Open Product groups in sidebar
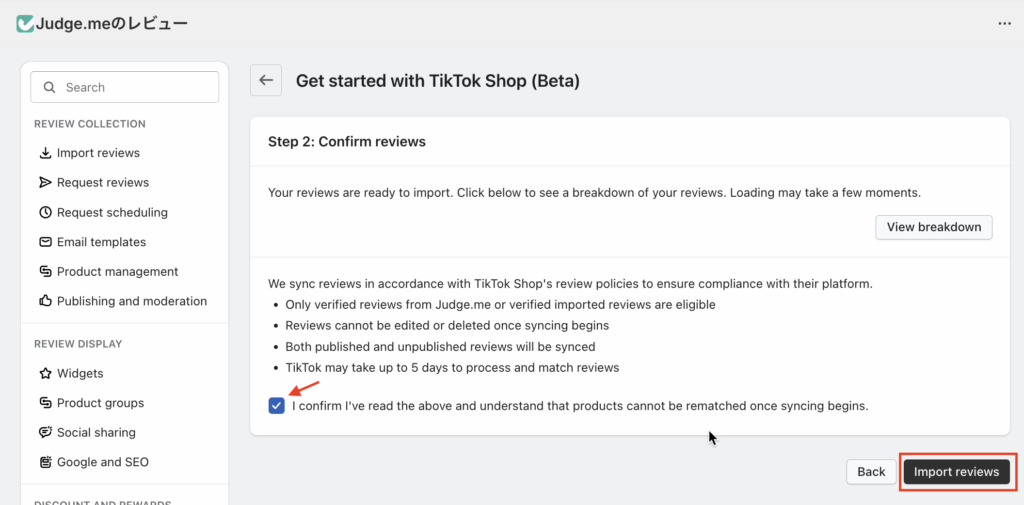The height and width of the screenshot is (505, 1024). click(x=100, y=403)
